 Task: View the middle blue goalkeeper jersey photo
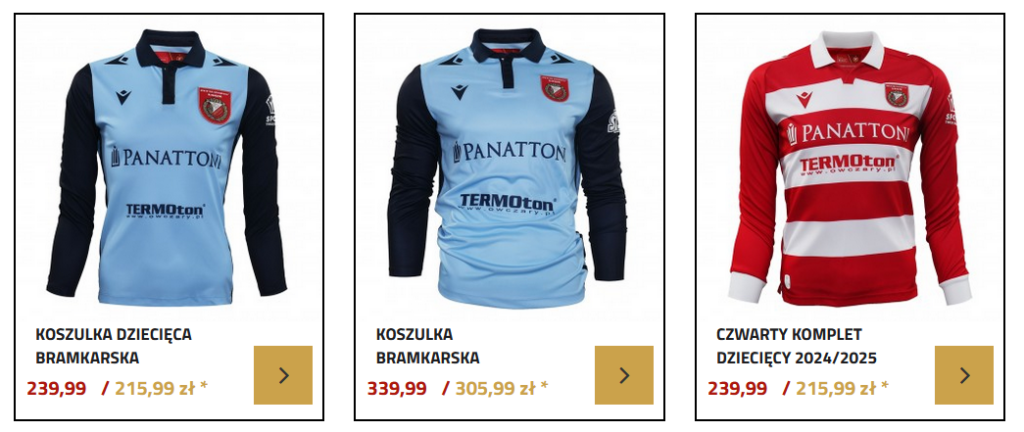tap(507, 167)
